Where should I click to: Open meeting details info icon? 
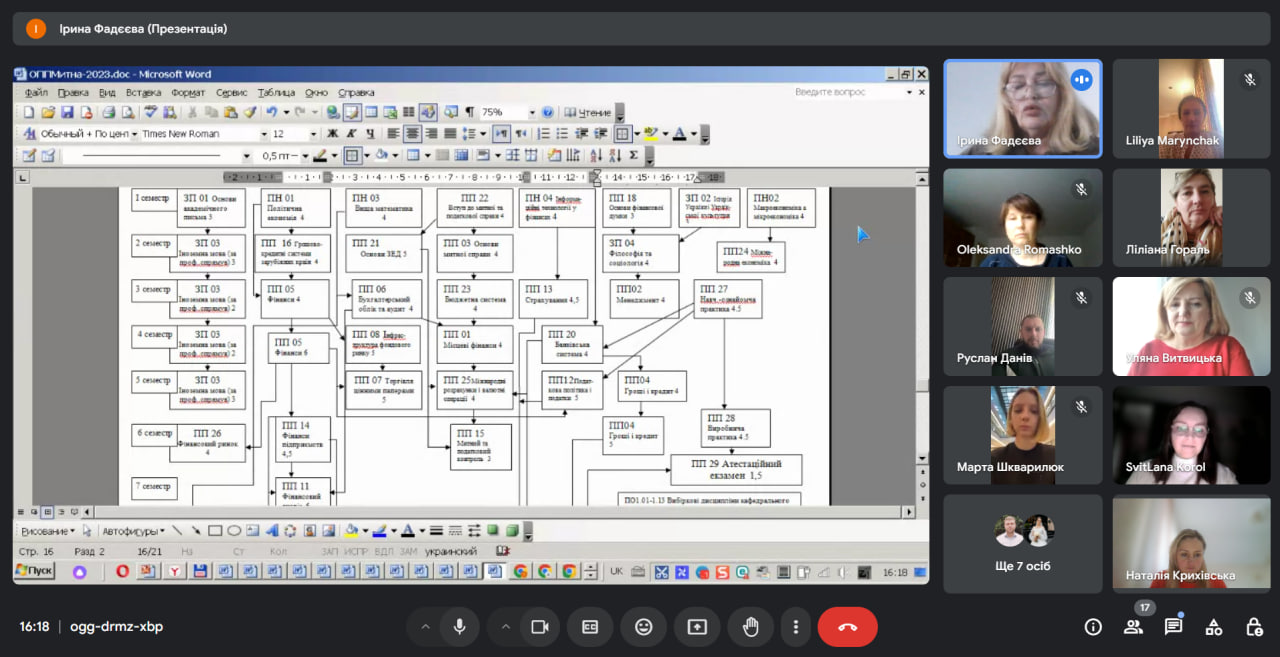[x=1093, y=627]
